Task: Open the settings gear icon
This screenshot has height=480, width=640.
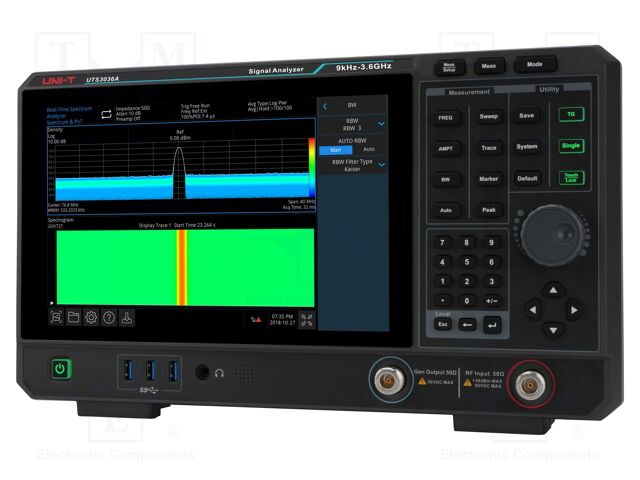Action: click(x=91, y=317)
